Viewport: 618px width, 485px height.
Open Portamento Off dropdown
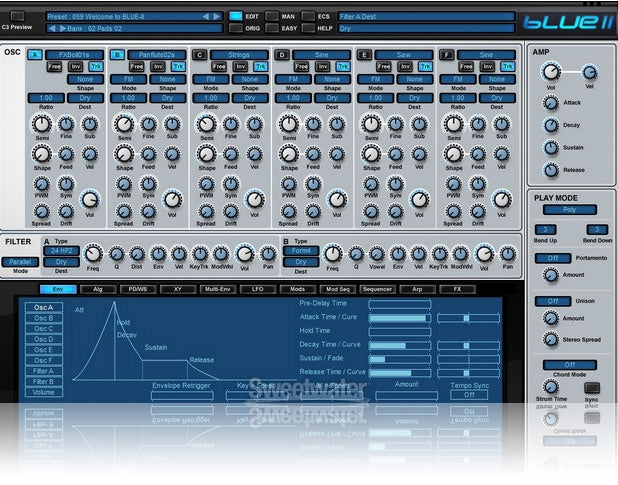pyautogui.click(x=553, y=258)
